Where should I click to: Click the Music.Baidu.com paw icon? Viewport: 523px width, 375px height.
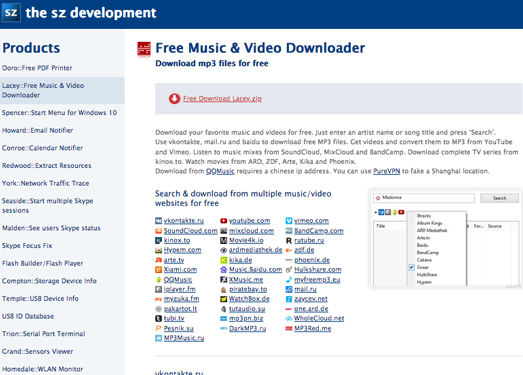(x=223, y=270)
